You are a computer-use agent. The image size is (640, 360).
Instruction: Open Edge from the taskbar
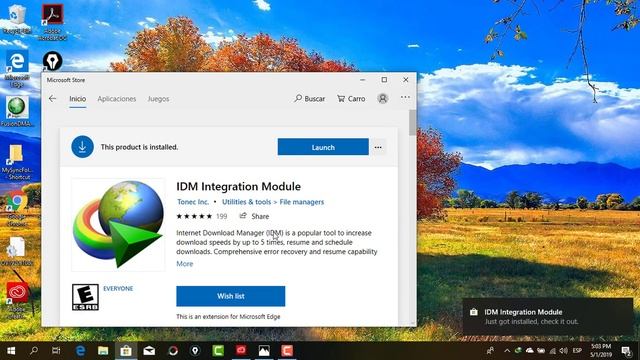(81, 351)
